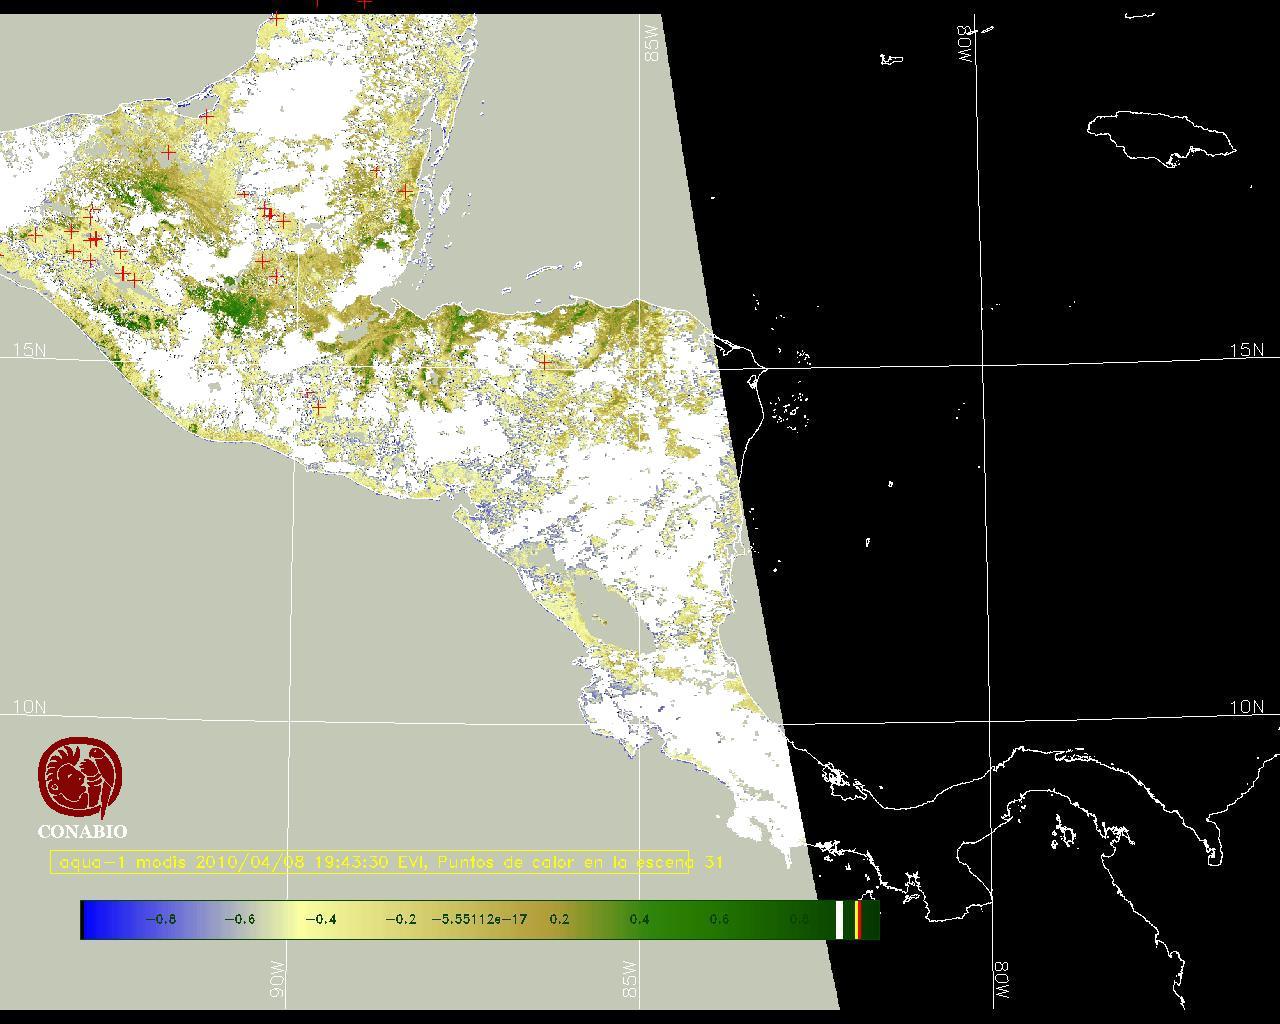Click the 10N latitude label on the right edge
The image size is (1280, 1024).
tap(1246, 707)
